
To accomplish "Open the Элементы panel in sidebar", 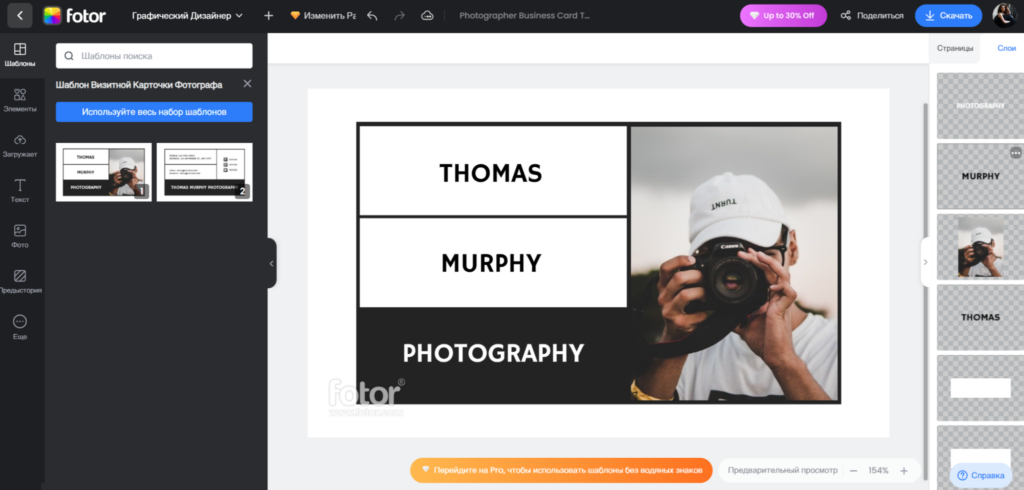I will click(20, 99).
